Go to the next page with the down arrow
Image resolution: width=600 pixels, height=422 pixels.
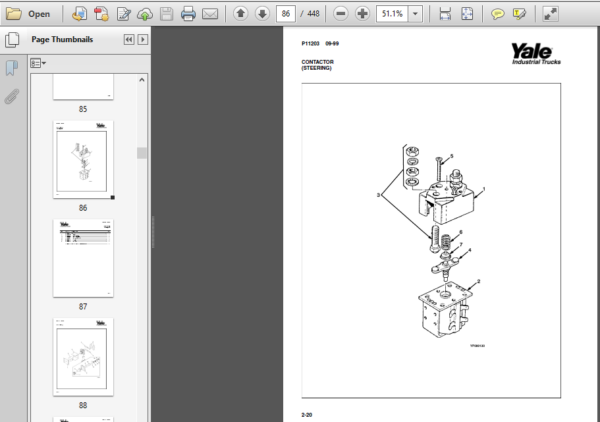pyautogui.click(x=262, y=14)
